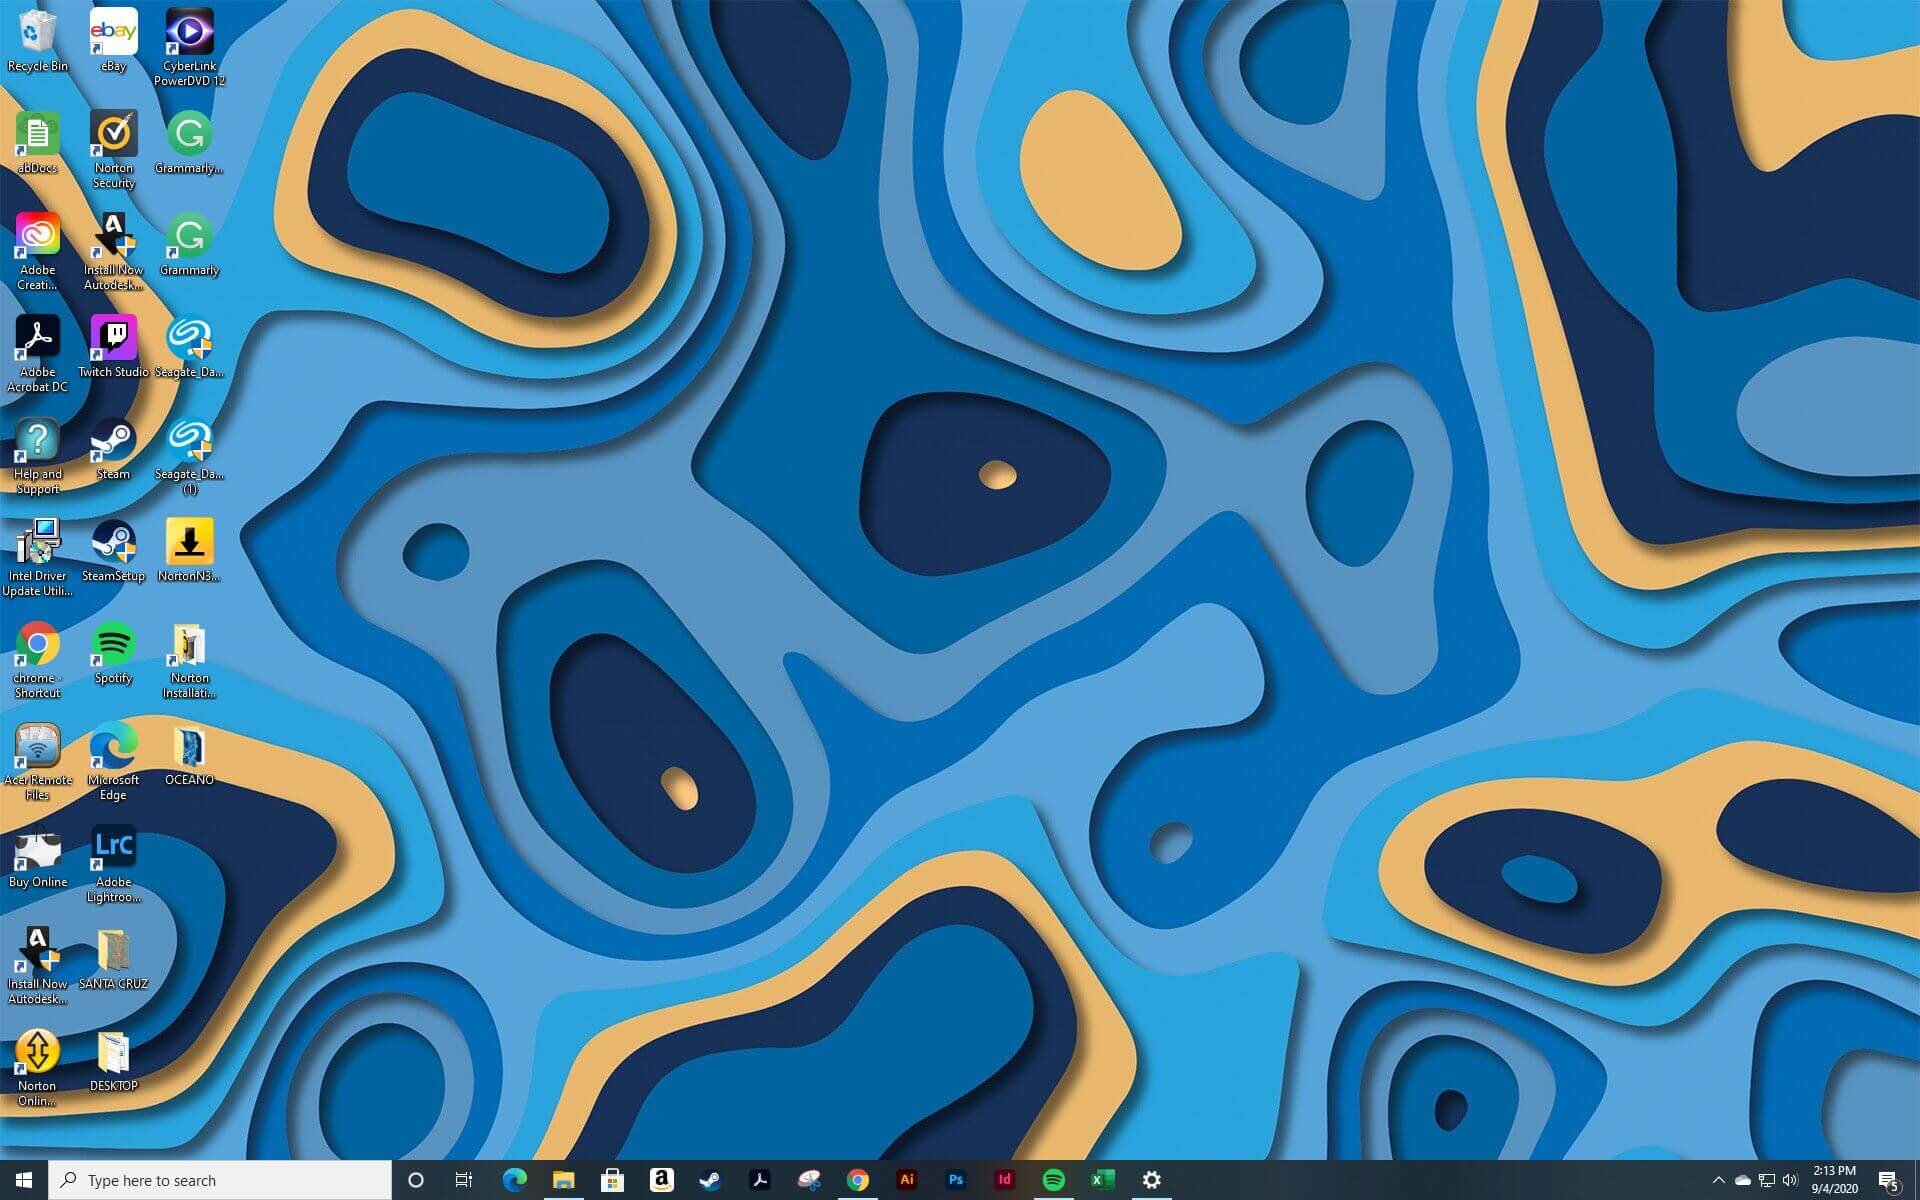1920x1200 pixels.
Task: Open Adobe Acrobat from the taskbar
Action: coord(760,1179)
